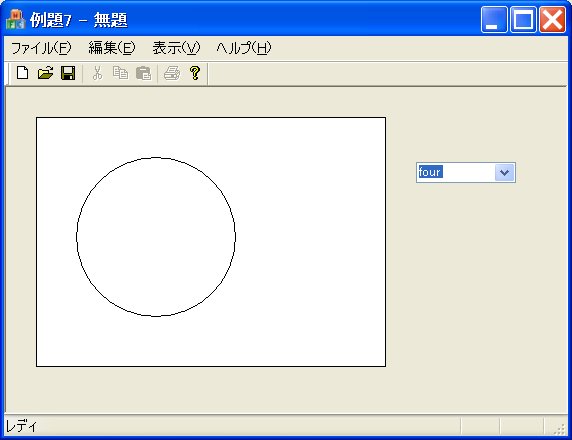Click the white canvas outside the circle
The height and width of the screenshot is (440, 572).
pyautogui.click(x=310, y=241)
